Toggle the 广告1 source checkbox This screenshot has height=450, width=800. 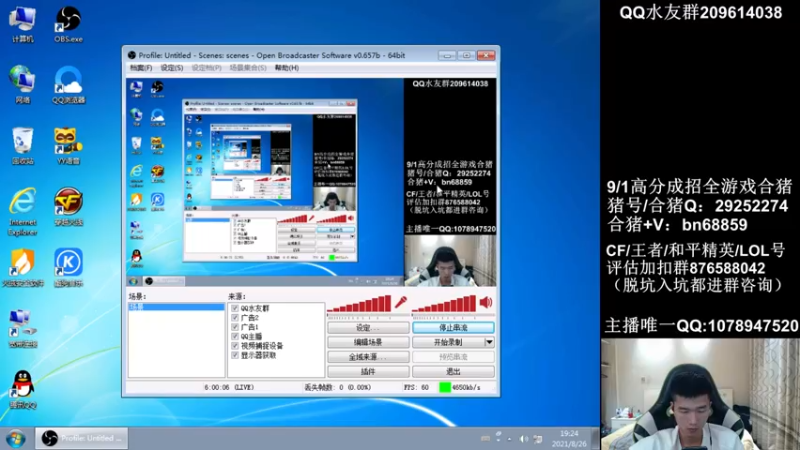(235, 327)
